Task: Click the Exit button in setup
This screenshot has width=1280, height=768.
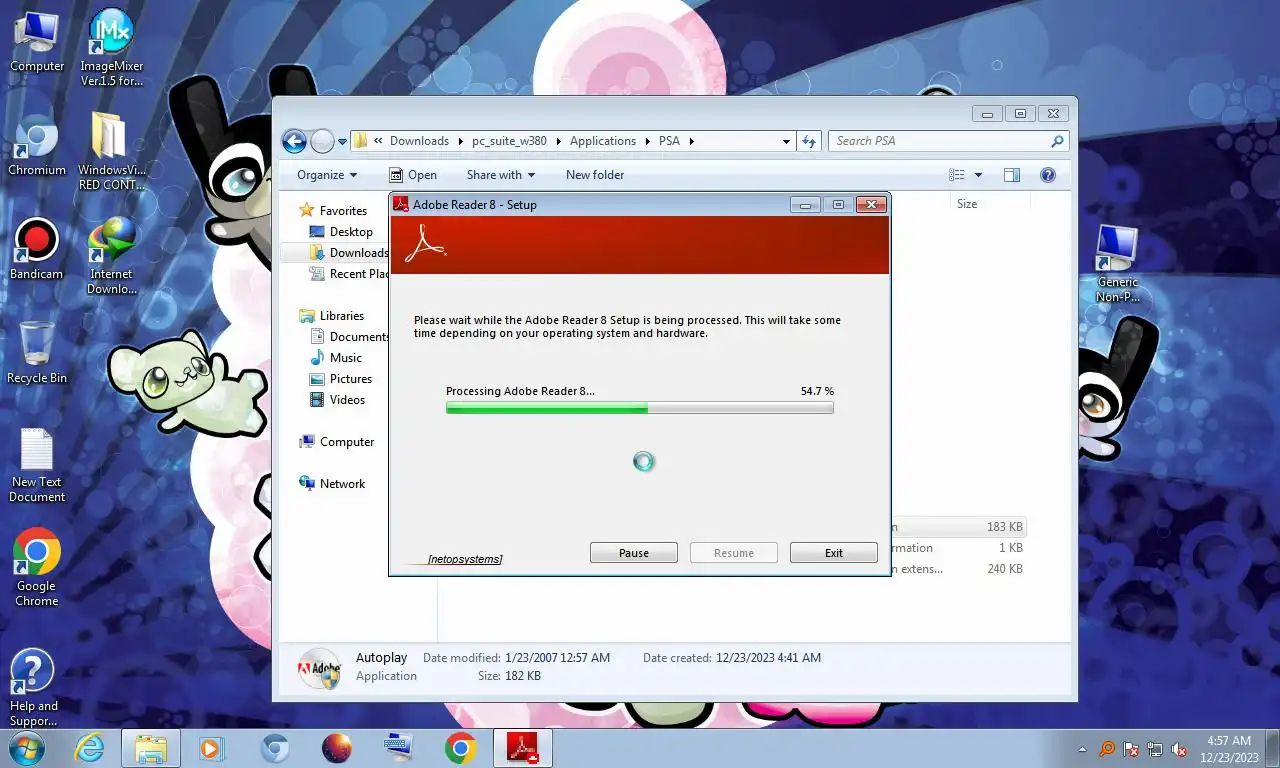Action: pos(834,553)
